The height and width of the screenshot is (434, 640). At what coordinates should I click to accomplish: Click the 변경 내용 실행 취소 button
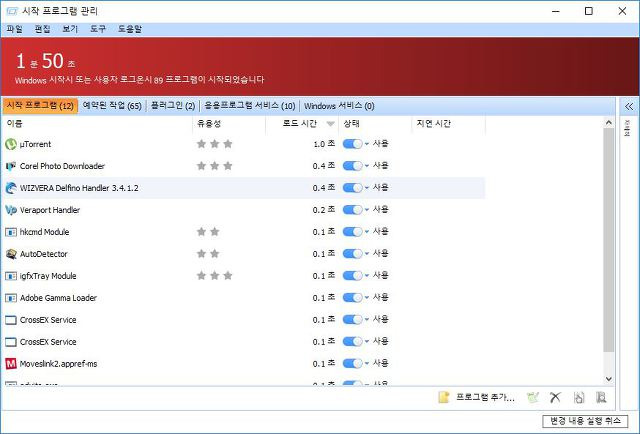pyautogui.click(x=585, y=421)
